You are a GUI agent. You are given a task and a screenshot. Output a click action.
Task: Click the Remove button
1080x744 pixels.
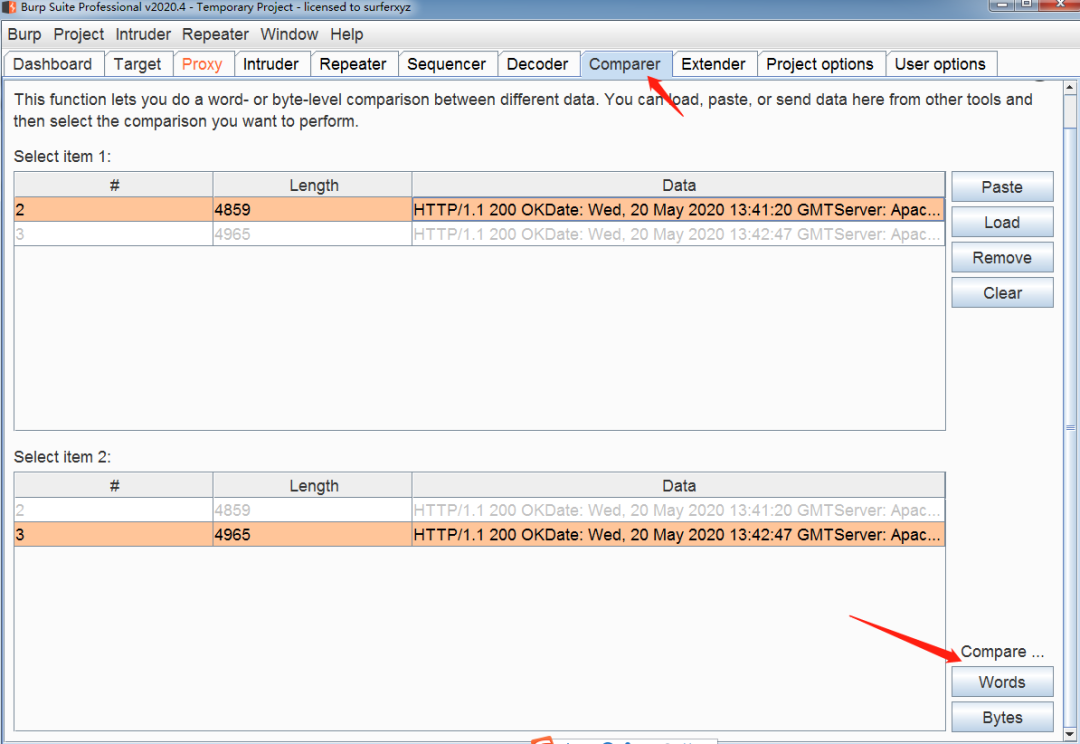1002,257
